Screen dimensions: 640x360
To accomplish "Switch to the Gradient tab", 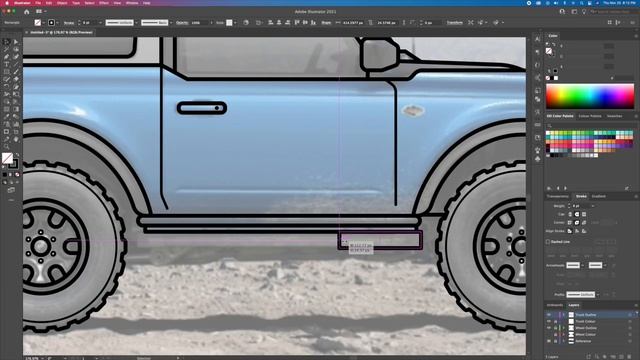I will (x=599, y=196).
